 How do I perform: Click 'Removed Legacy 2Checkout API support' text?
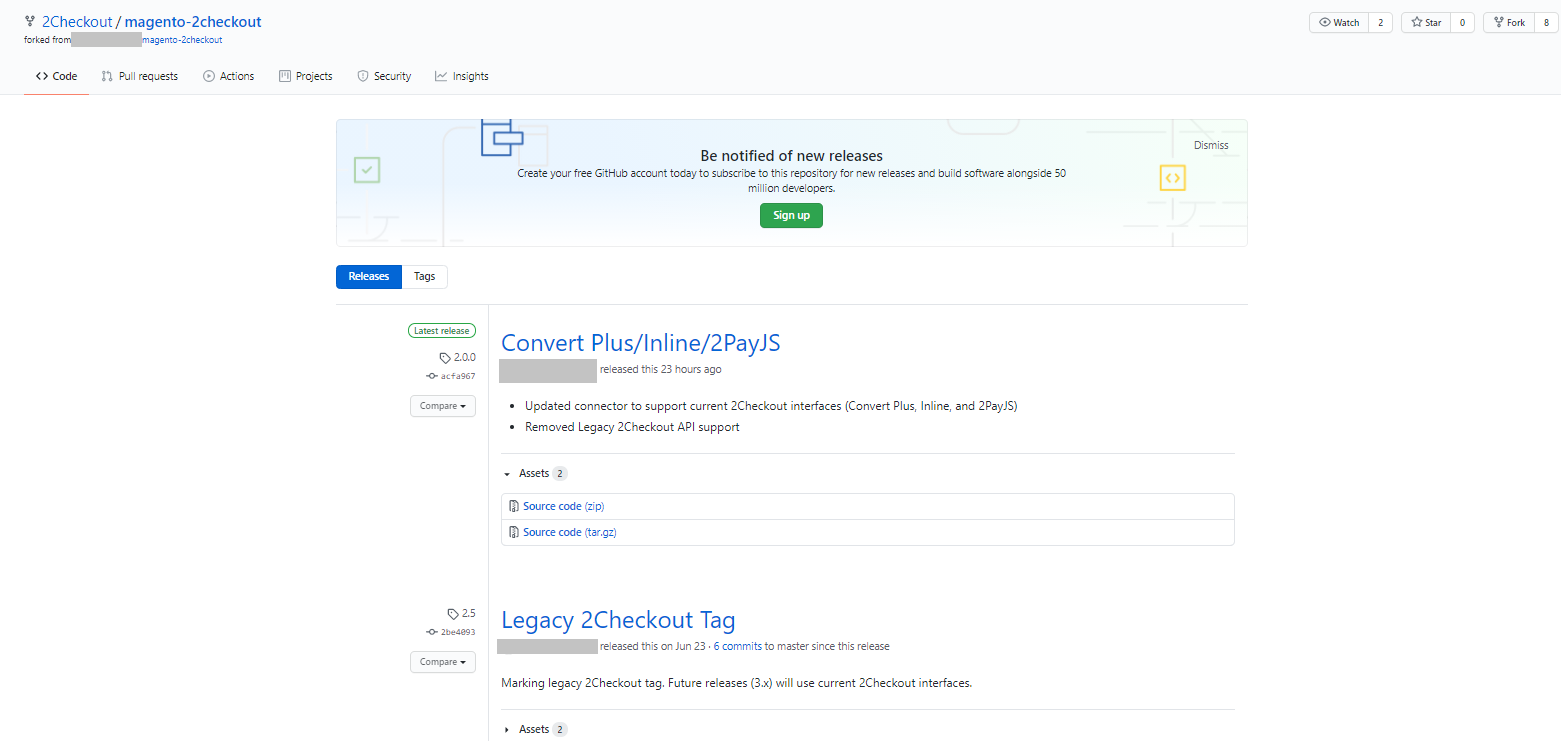coord(632,427)
